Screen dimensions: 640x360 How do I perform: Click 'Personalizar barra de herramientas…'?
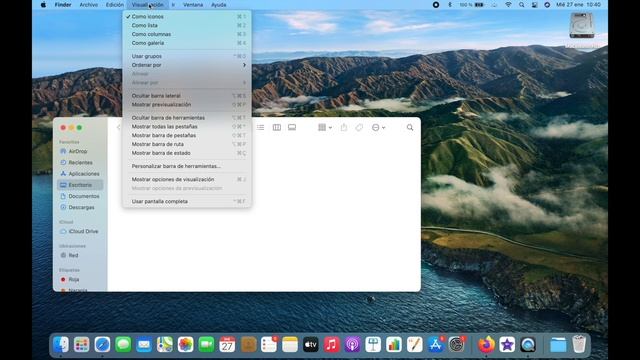[187, 166]
